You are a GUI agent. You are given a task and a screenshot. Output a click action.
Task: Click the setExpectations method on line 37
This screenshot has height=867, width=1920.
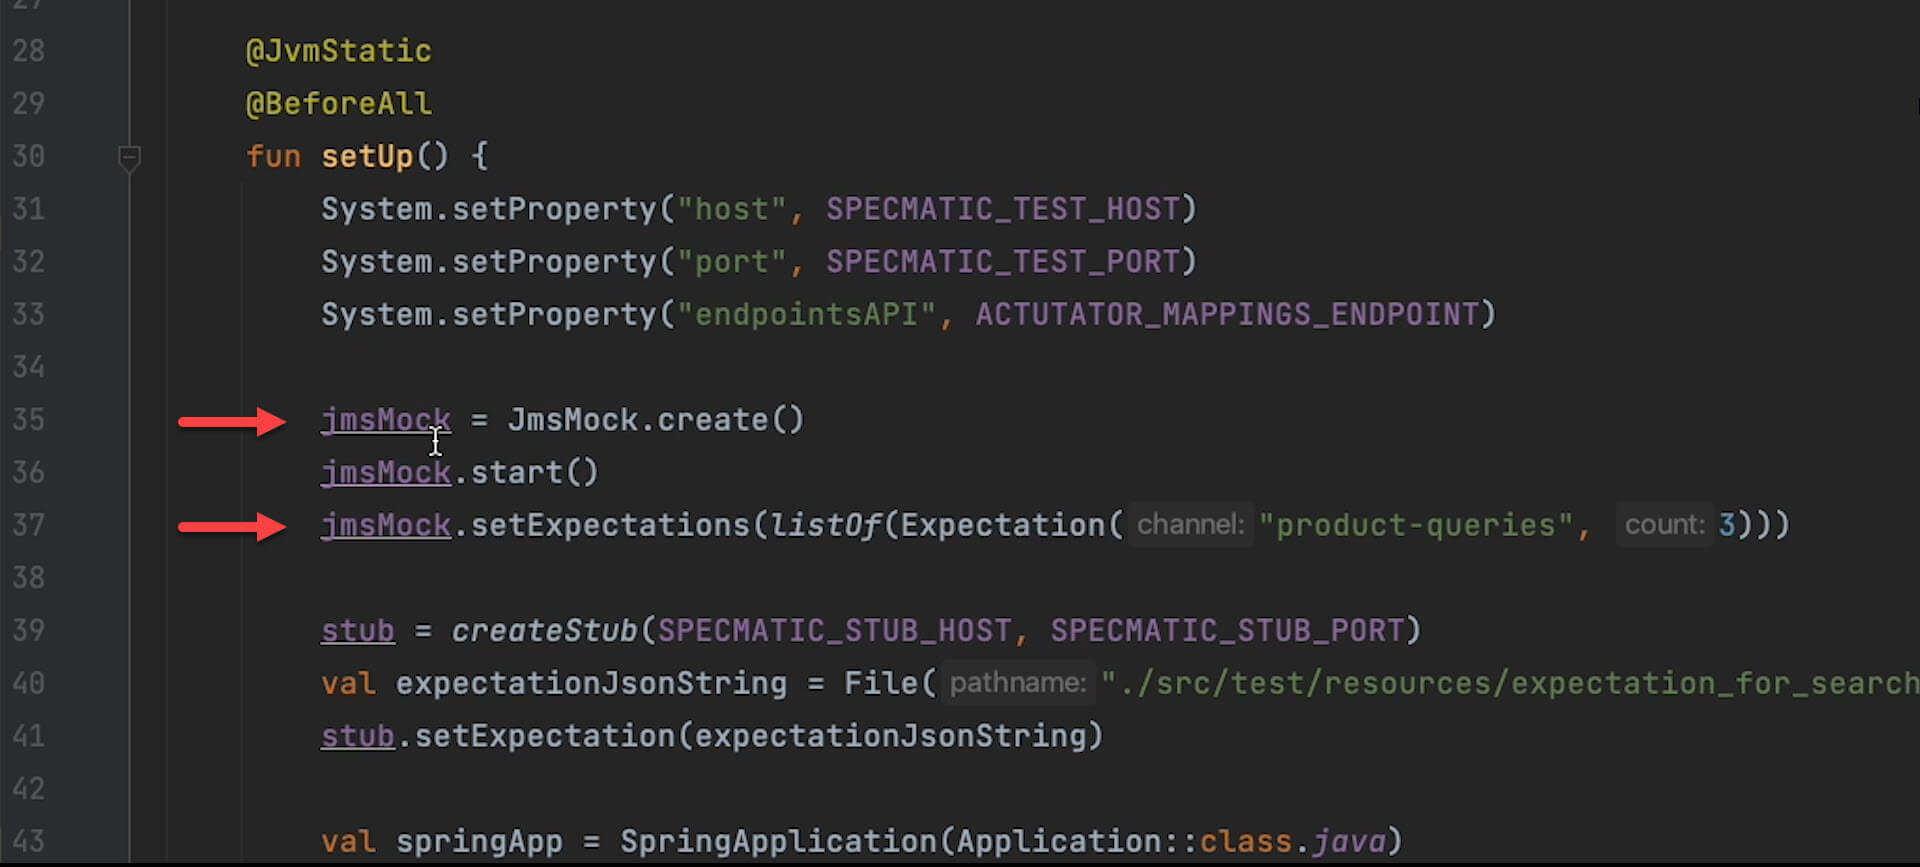pyautogui.click(x=609, y=525)
